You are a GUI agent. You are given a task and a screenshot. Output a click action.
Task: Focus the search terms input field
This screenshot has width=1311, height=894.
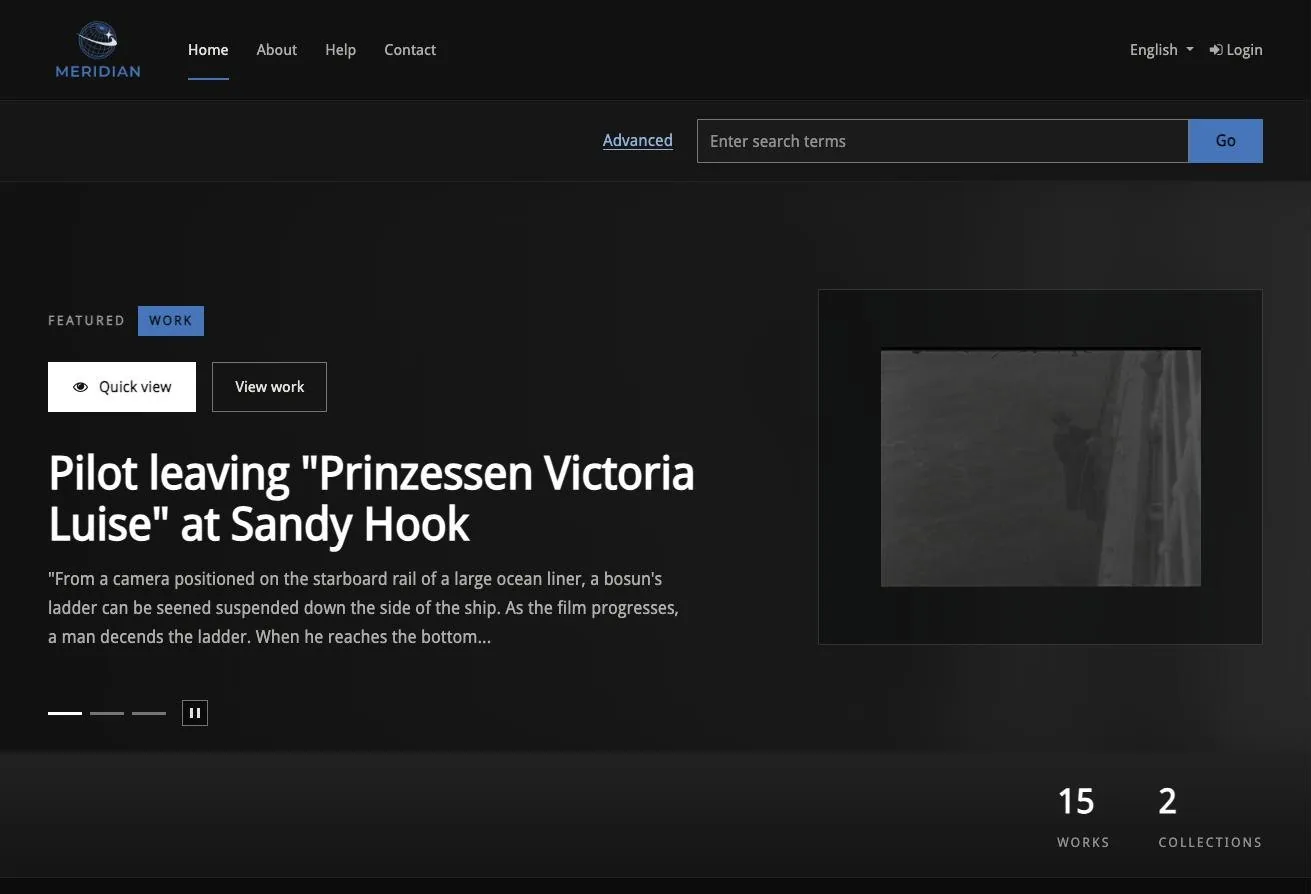[x=942, y=141]
